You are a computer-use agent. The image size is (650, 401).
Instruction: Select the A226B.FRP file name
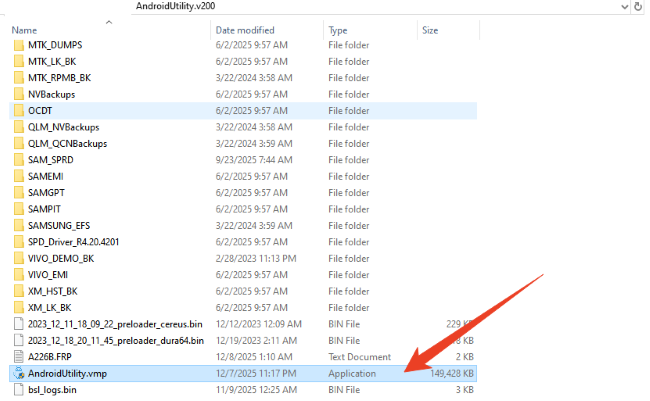(50, 357)
